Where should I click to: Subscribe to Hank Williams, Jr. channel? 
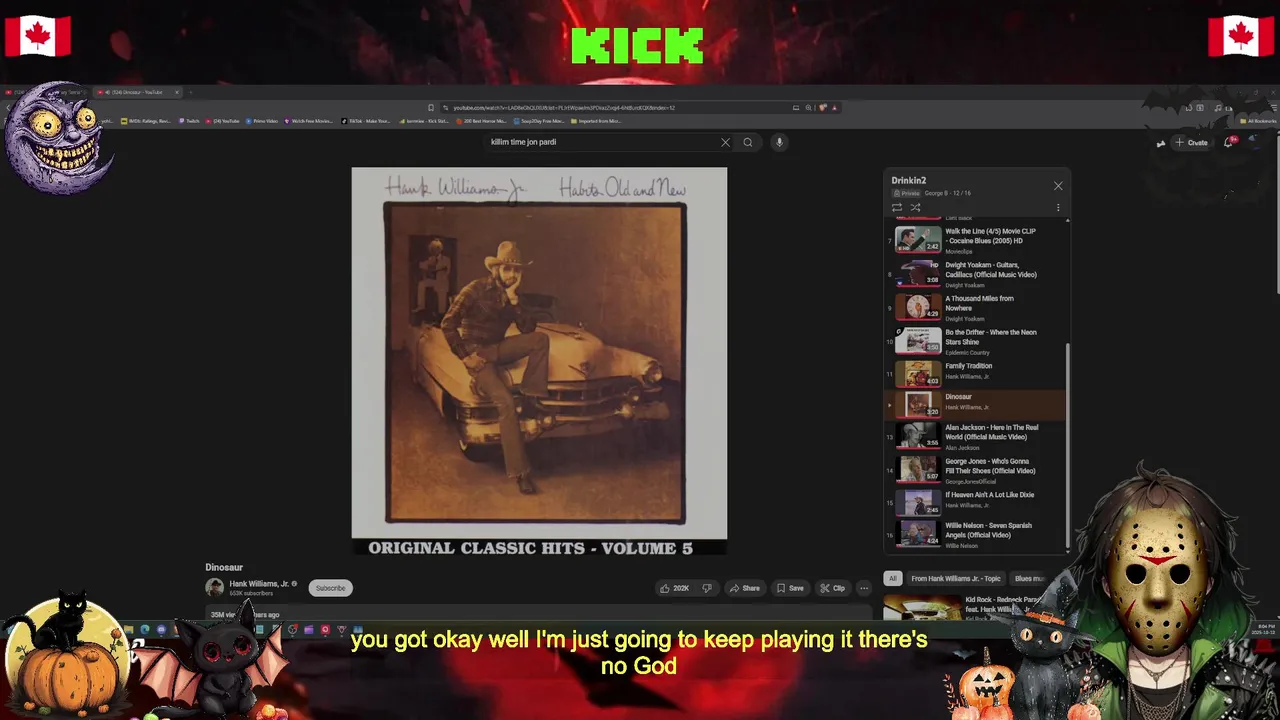pyautogui.click(x=330, y=588)
